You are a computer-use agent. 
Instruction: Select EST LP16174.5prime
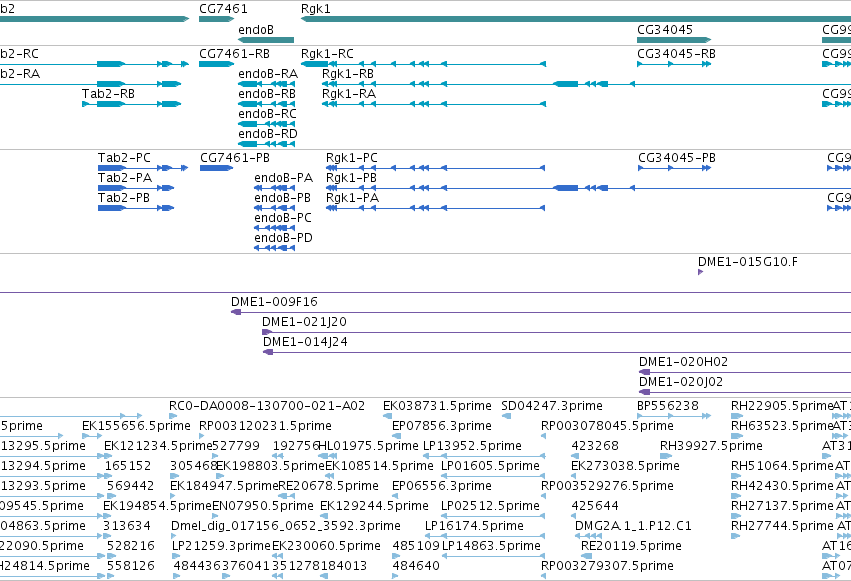click(x=474, y=527)
